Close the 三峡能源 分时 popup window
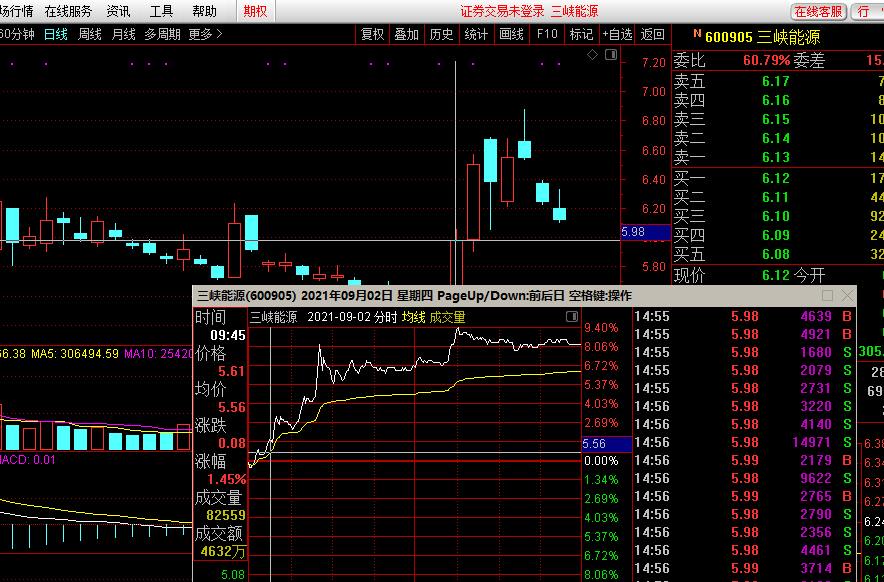Screen dimensions: 884x582 point(847,296)
